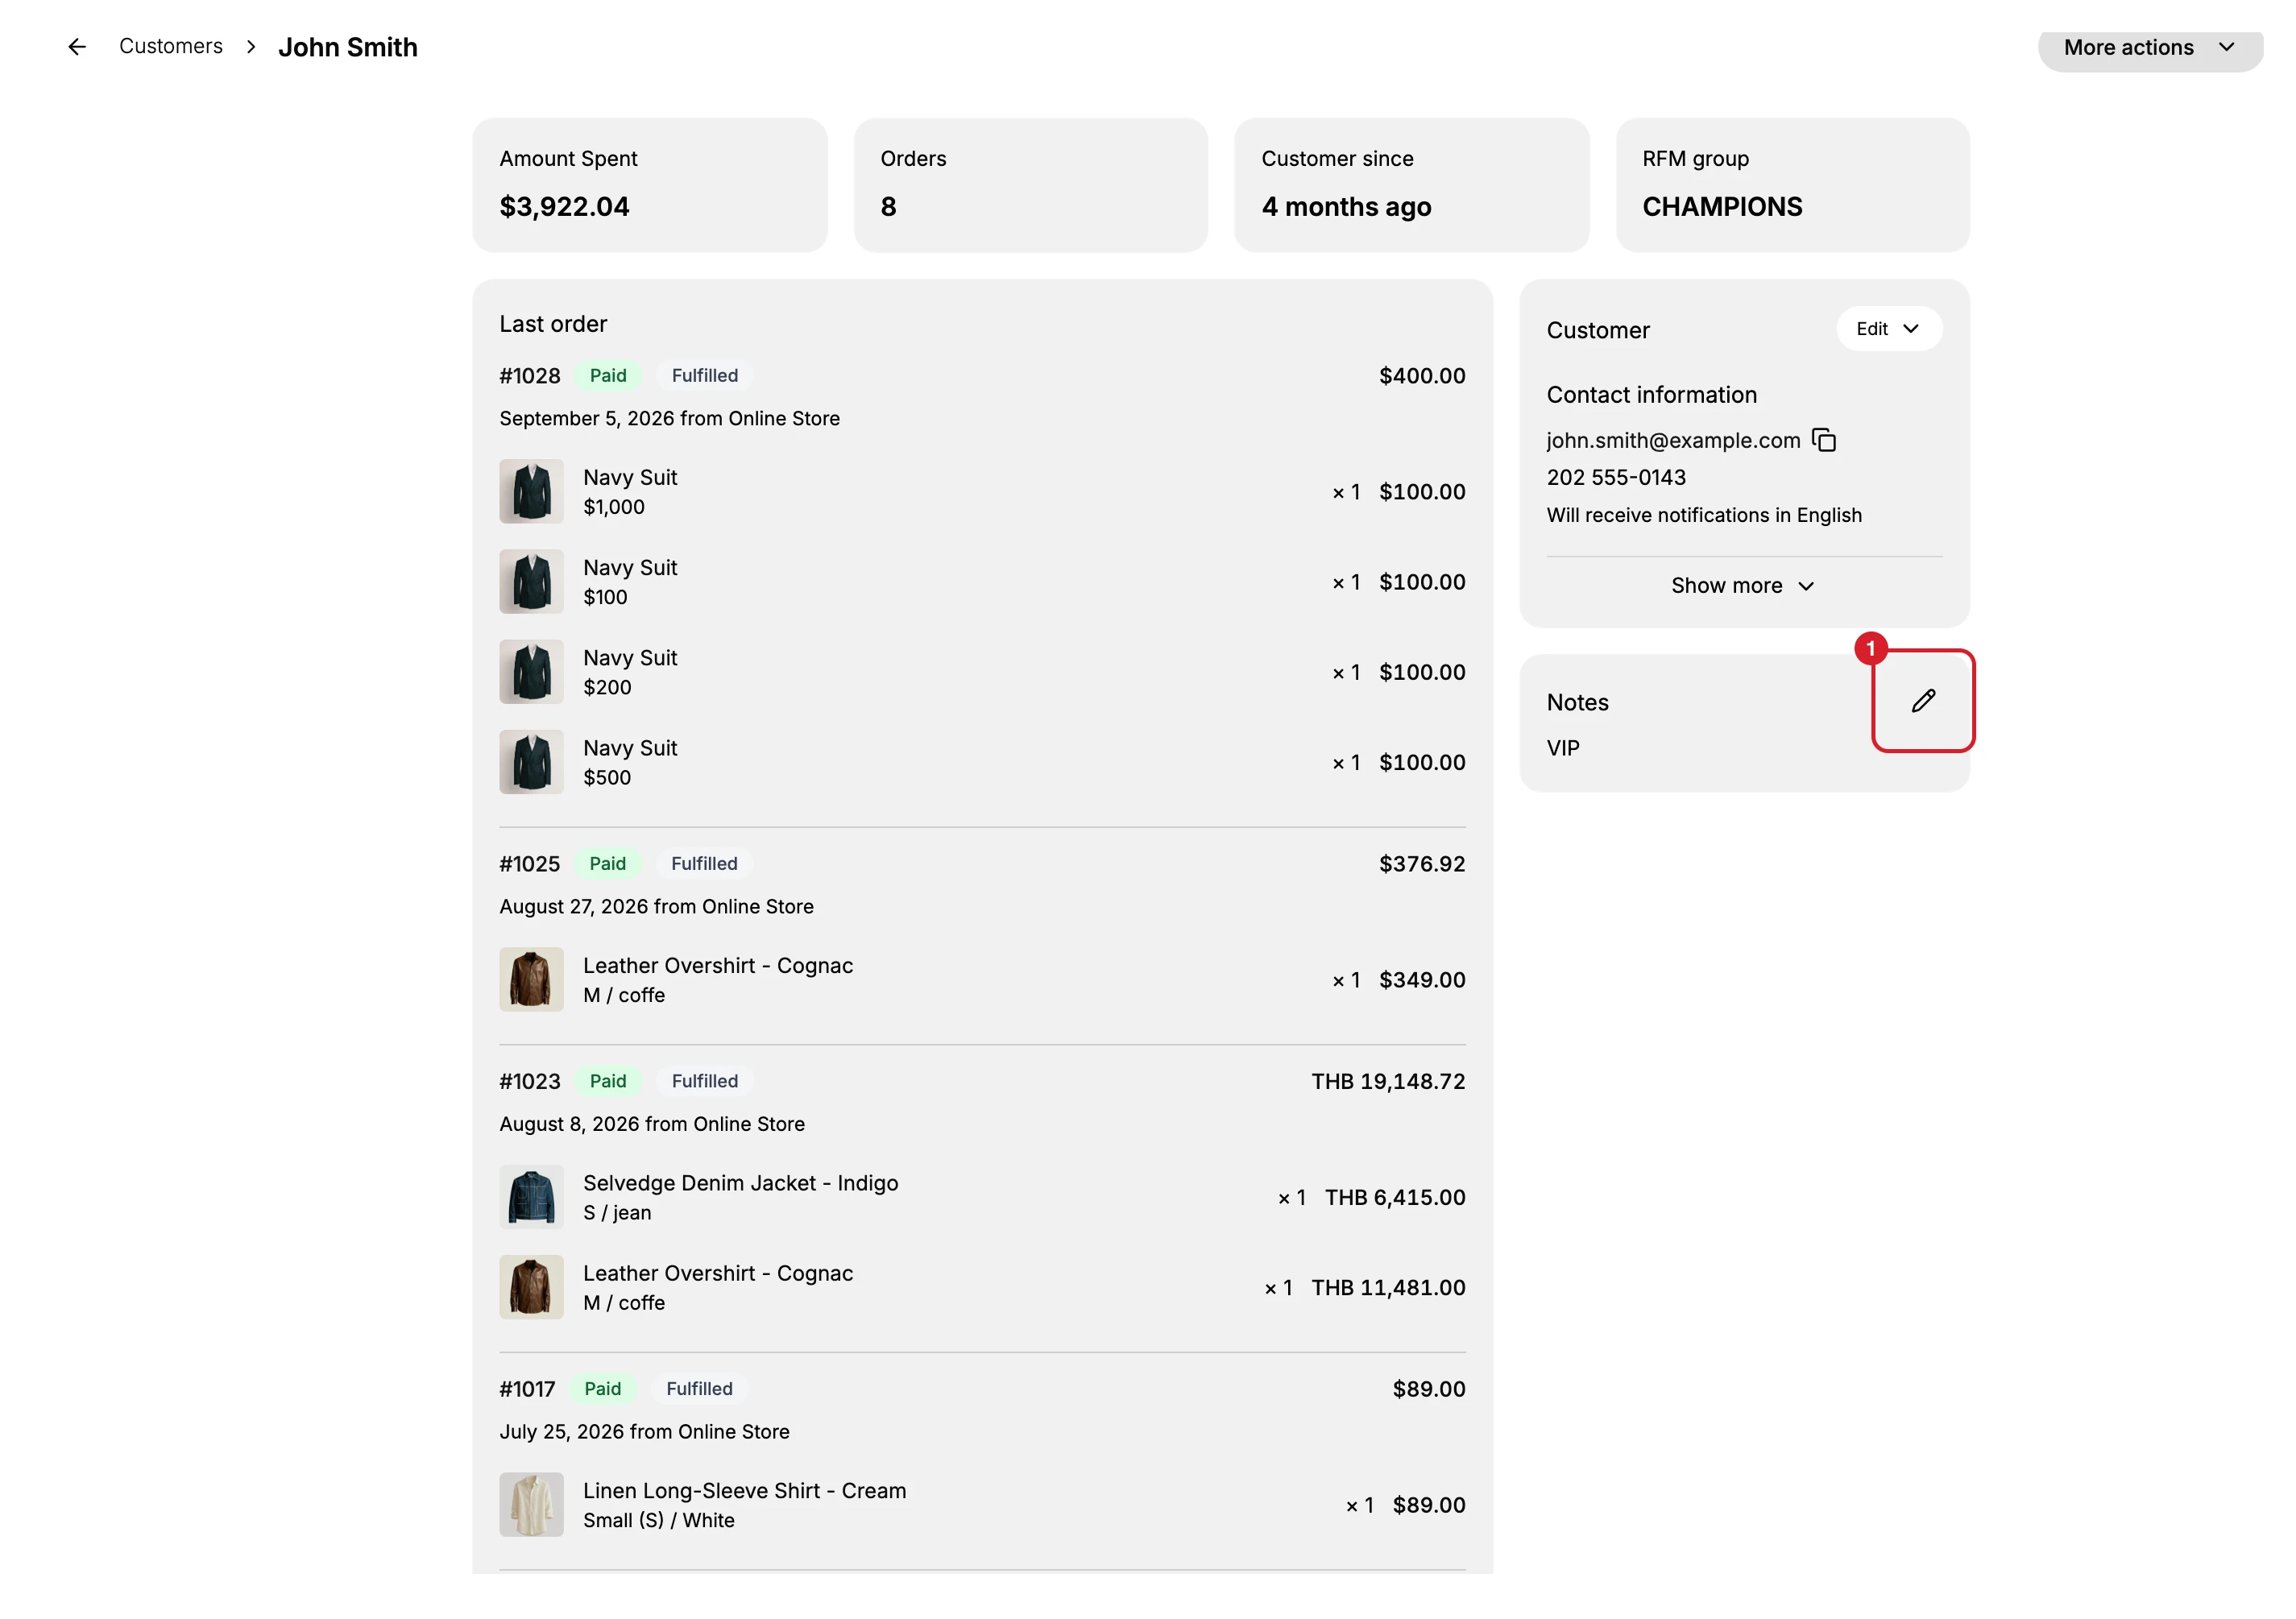Click the VIP note text

[x=1563, y=748]
